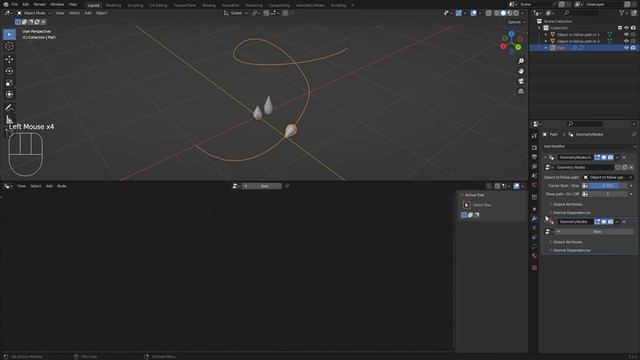The image size is (640, 360).
Task: Enable solid viewport shading mode
Action: point(503,13)
